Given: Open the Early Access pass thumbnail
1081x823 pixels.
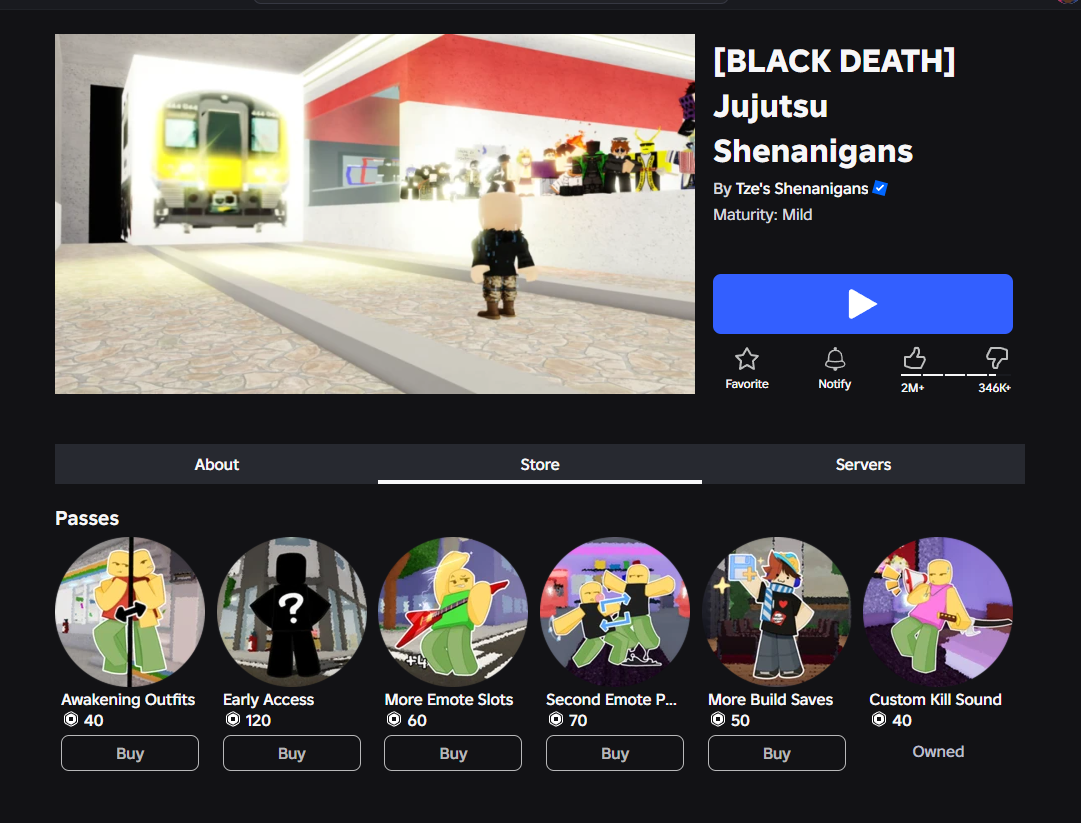Looking at the screenshot, I should pyautogui.click(x=292, y=612).
